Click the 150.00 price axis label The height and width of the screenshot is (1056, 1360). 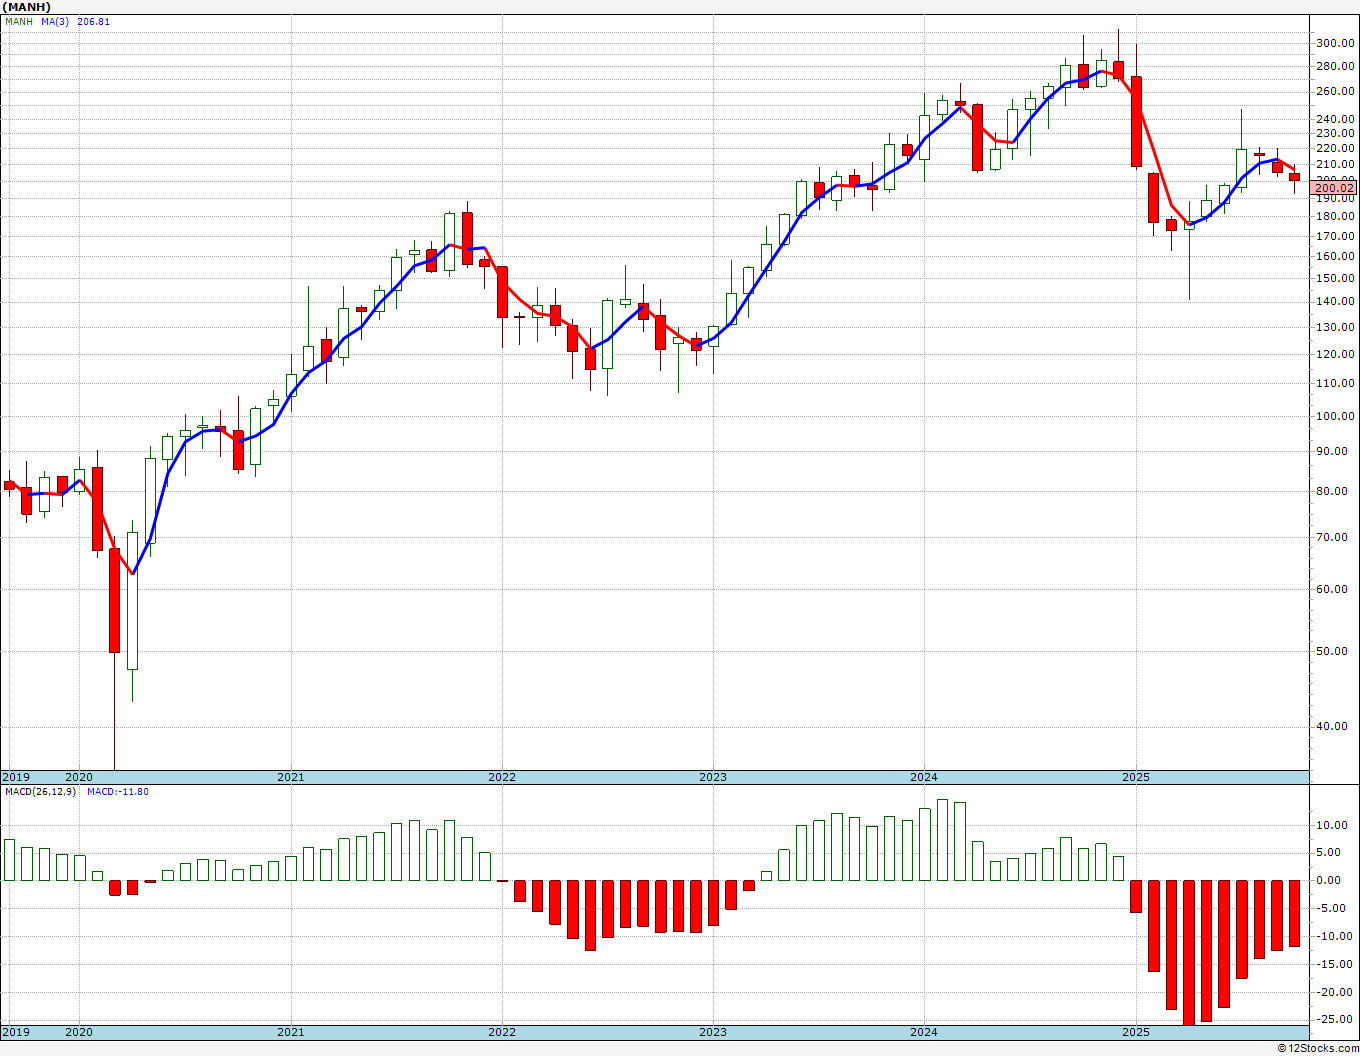coord(1336,279)
